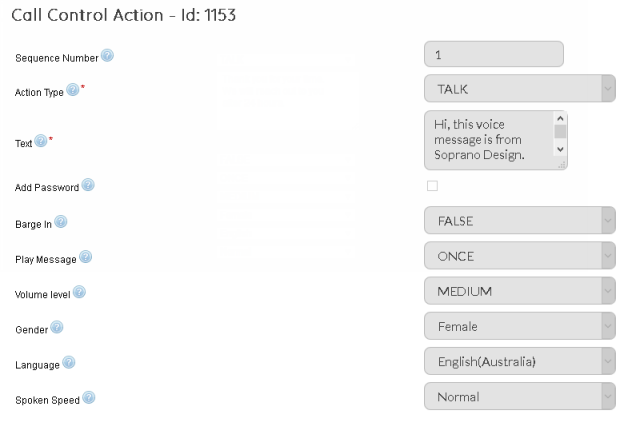Open Spoken Speed dropdown set to Normal
The image size is (631, 433).
point(519,397)
